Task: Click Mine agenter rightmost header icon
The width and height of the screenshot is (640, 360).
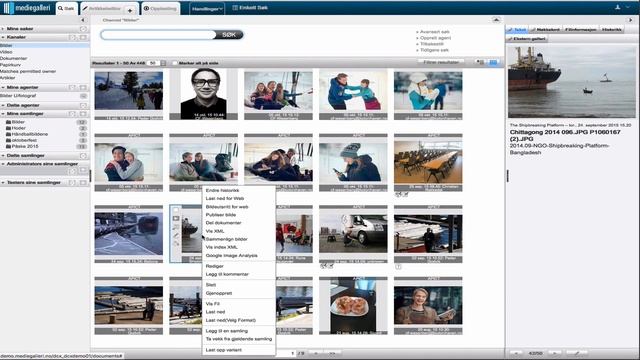Action: 83,87
